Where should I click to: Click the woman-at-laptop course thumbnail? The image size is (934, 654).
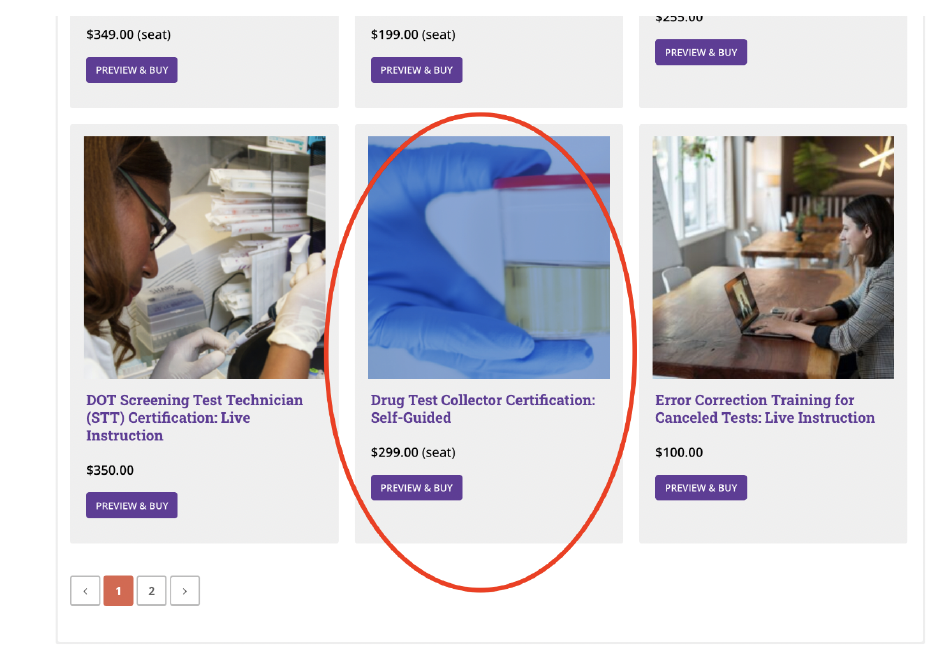pyautogui.click(x=772, y=256)
